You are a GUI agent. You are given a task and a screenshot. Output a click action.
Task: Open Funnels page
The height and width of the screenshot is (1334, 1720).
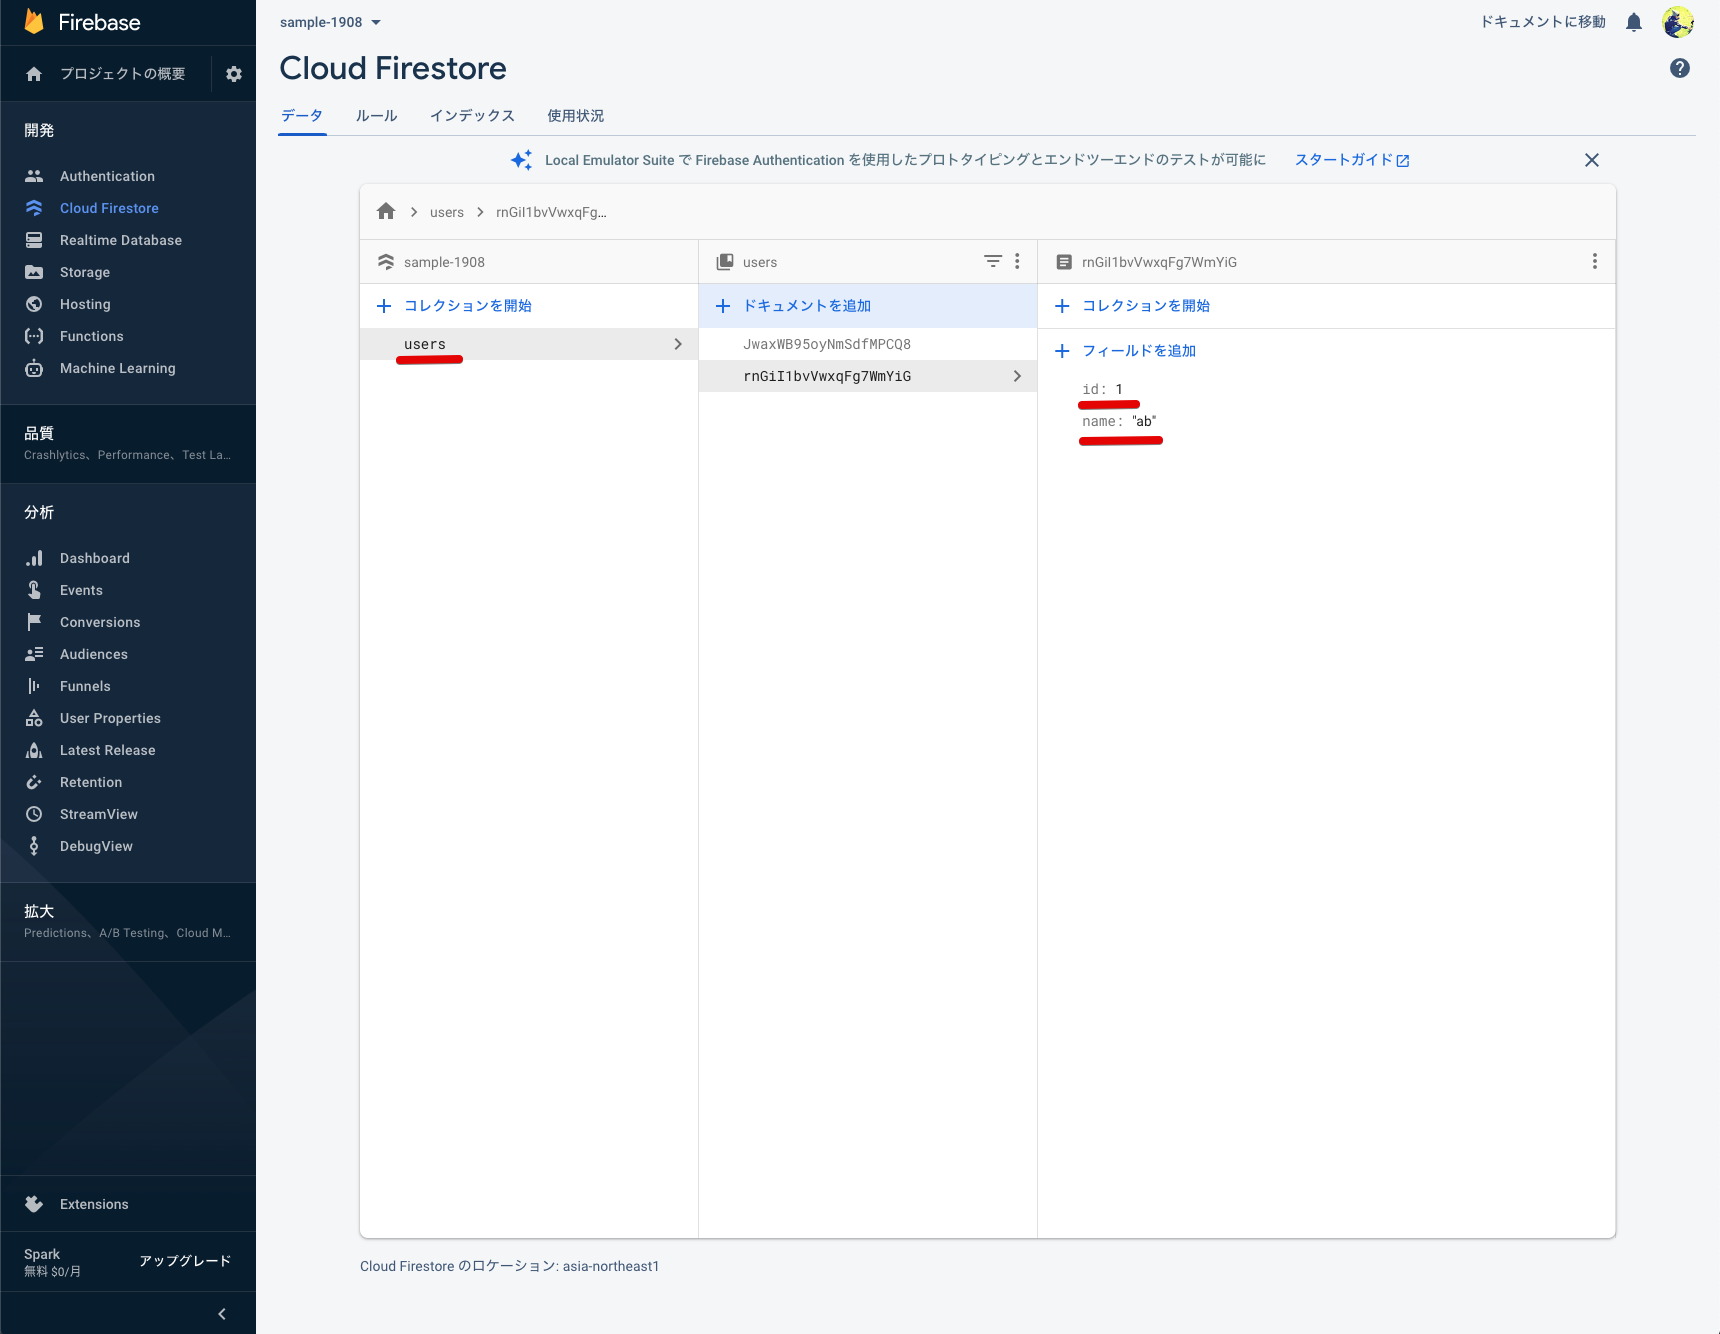pos(85,686)
